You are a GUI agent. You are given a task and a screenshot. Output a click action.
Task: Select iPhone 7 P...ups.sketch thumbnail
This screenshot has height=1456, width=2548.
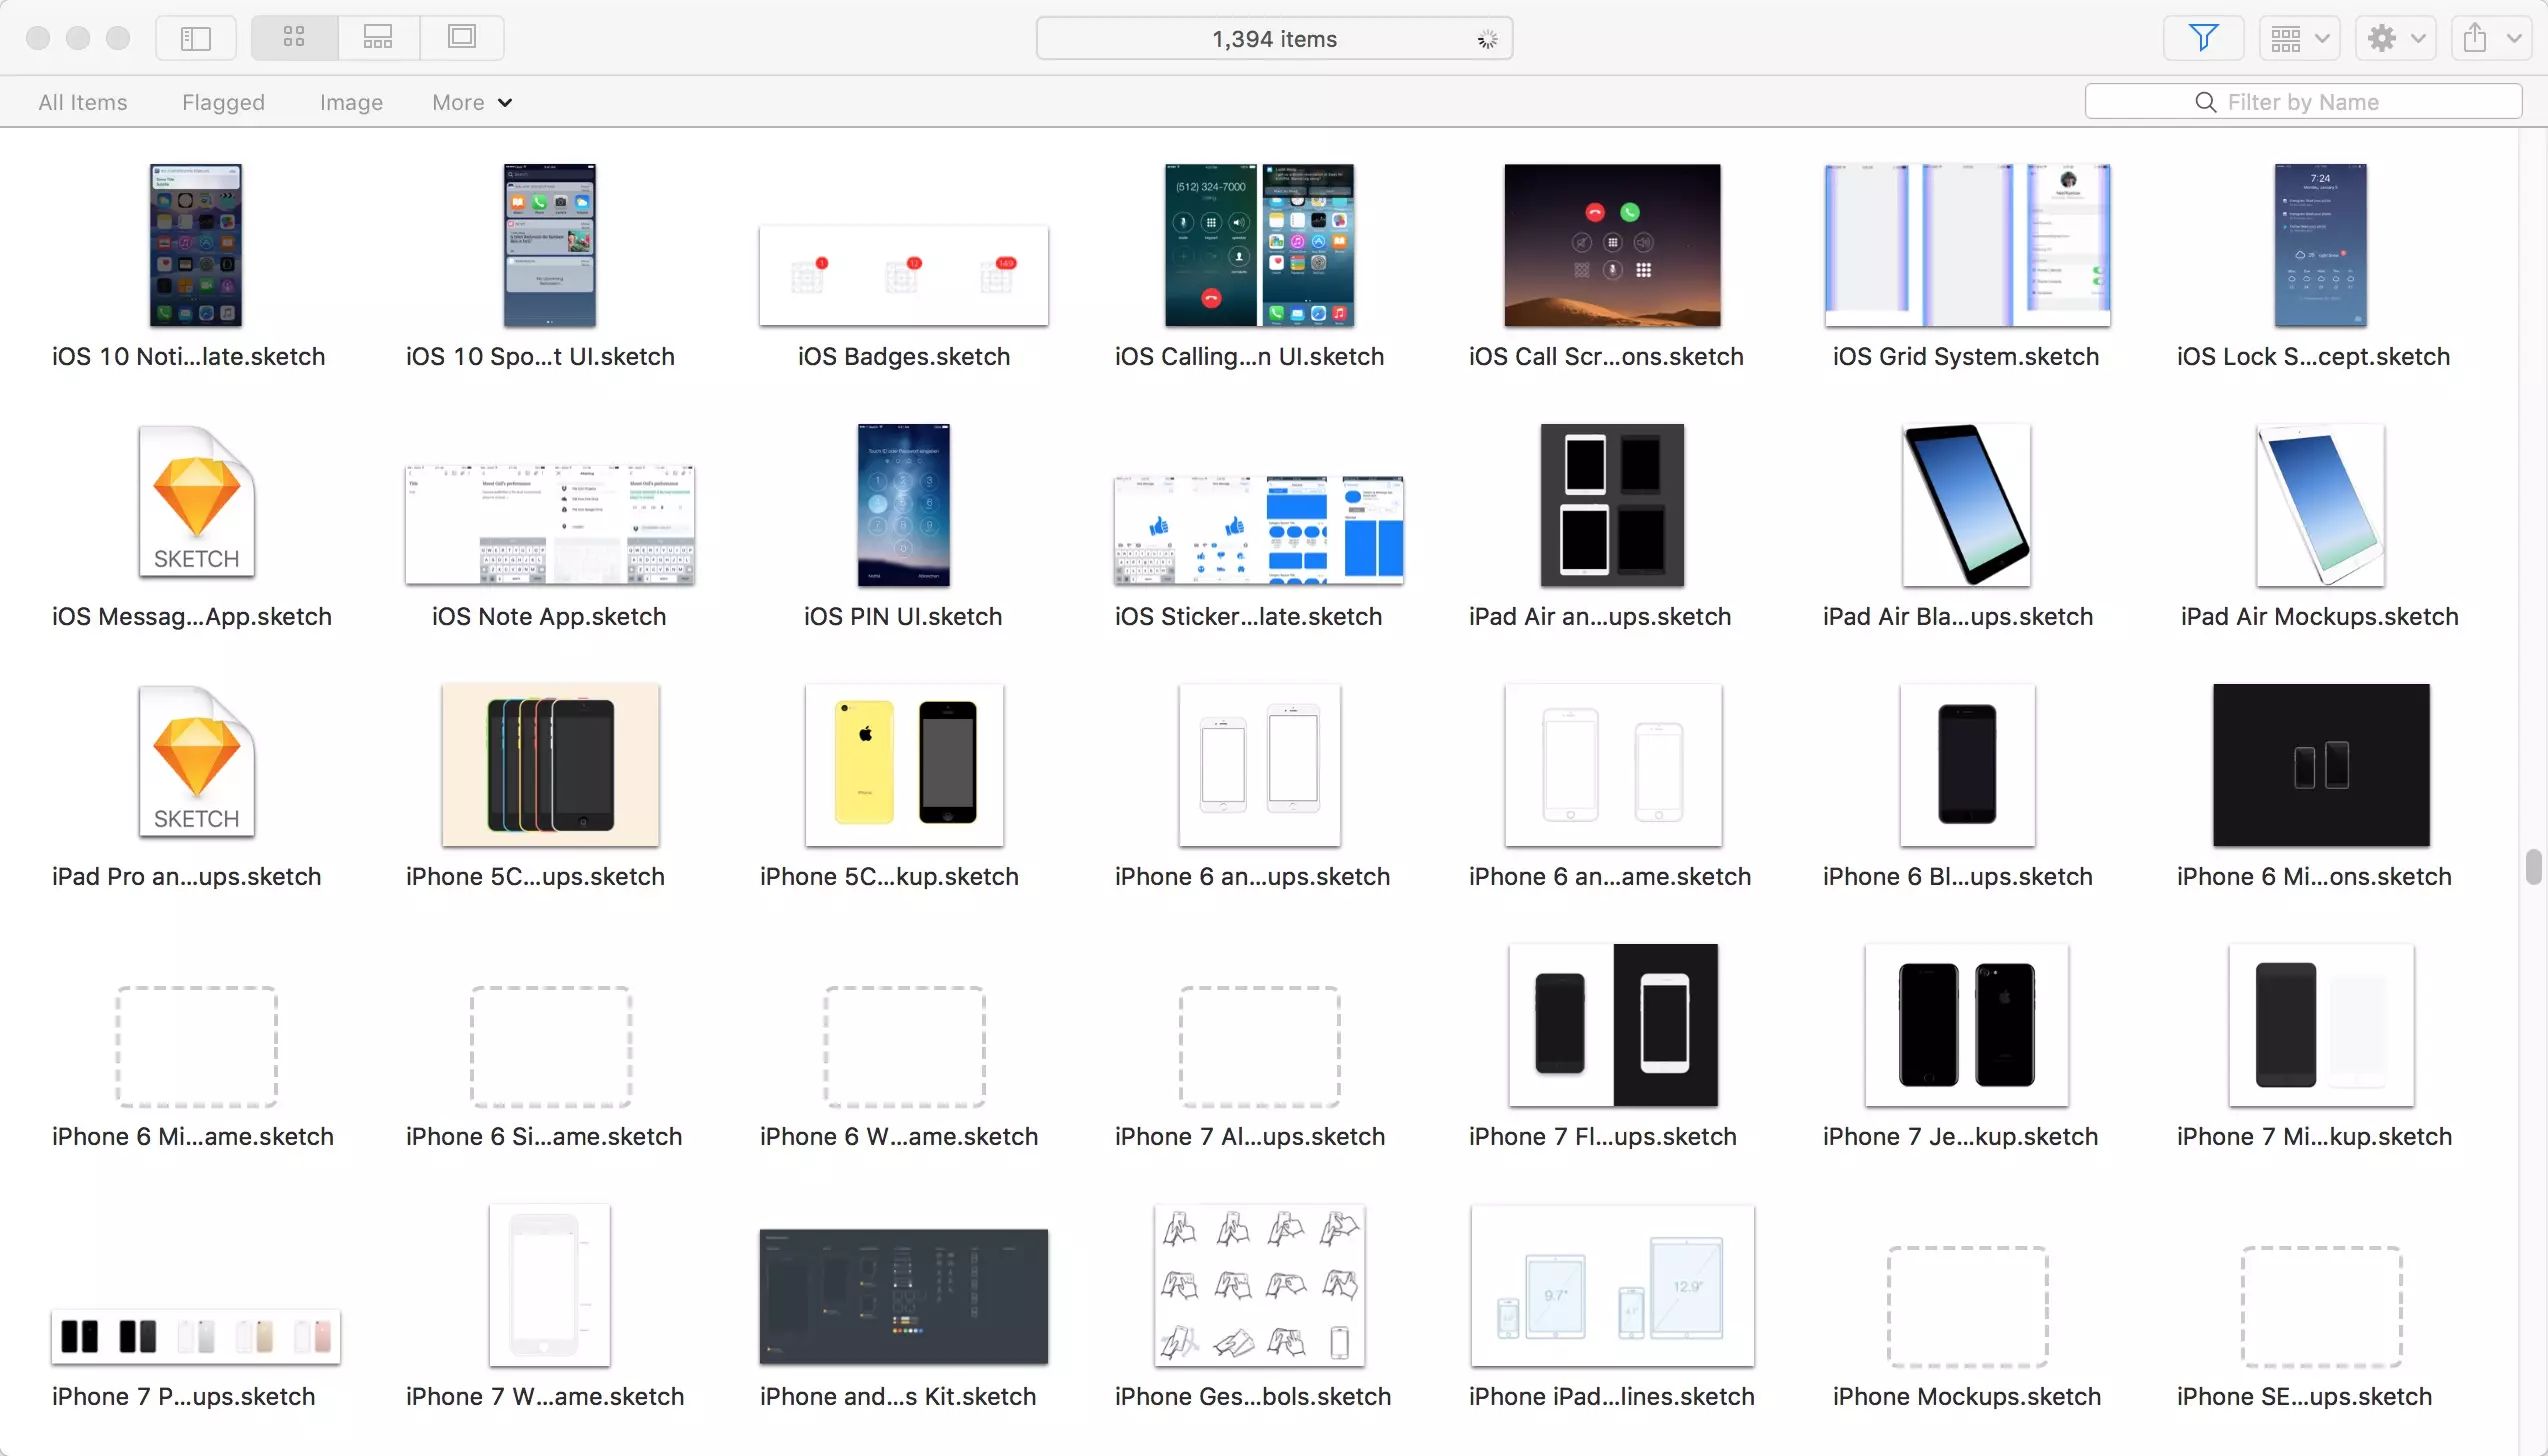(196, 1336)
